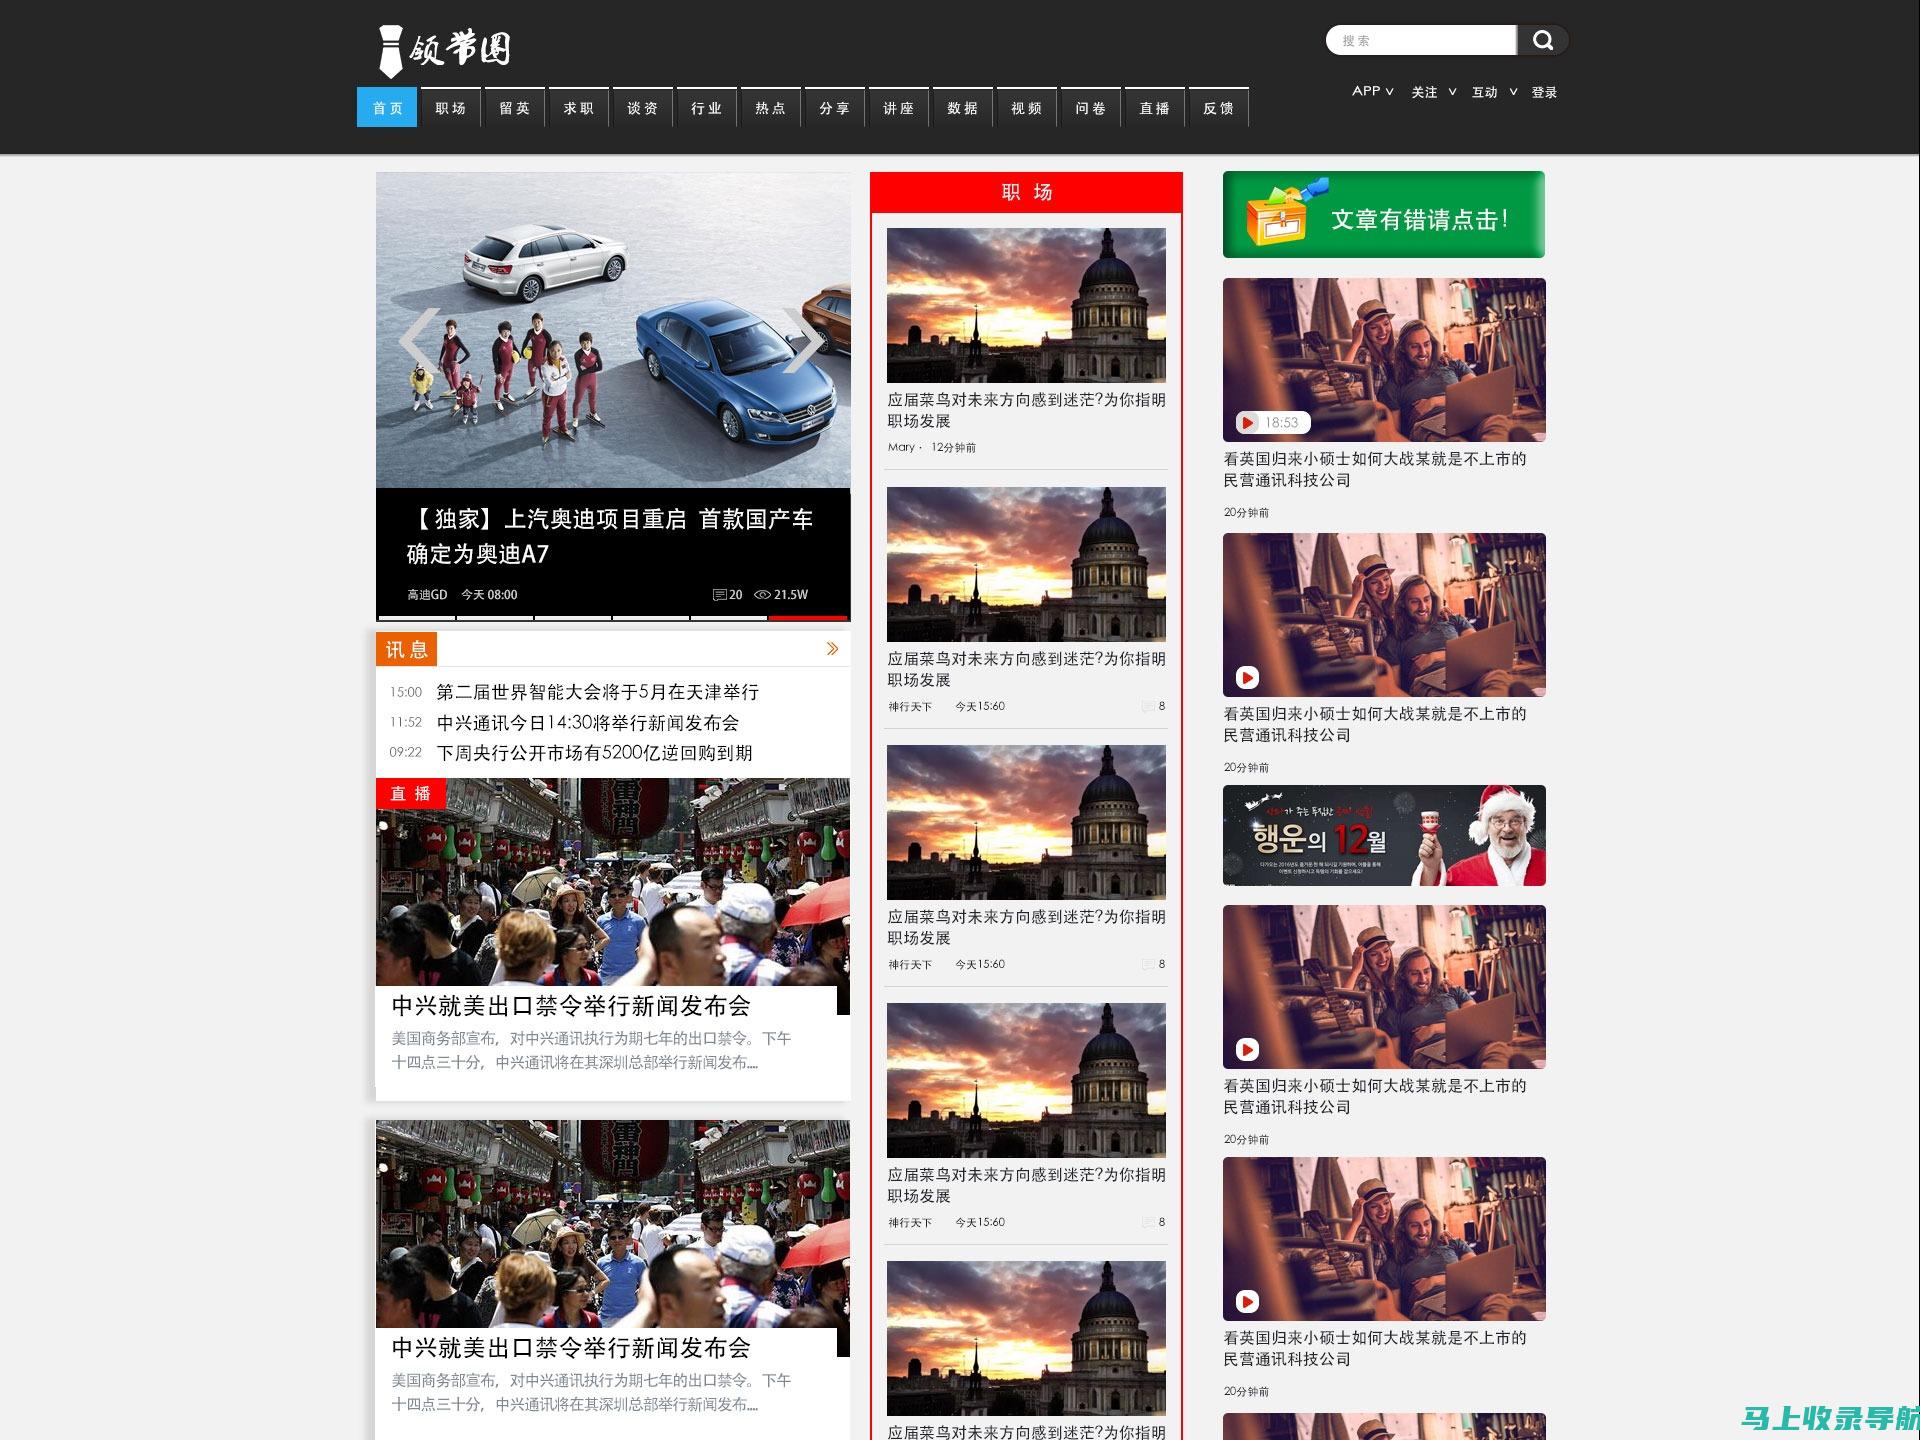Open the 求职 nav item
The width and height of the screenshot is (1920, 1440).
(579, 108)
